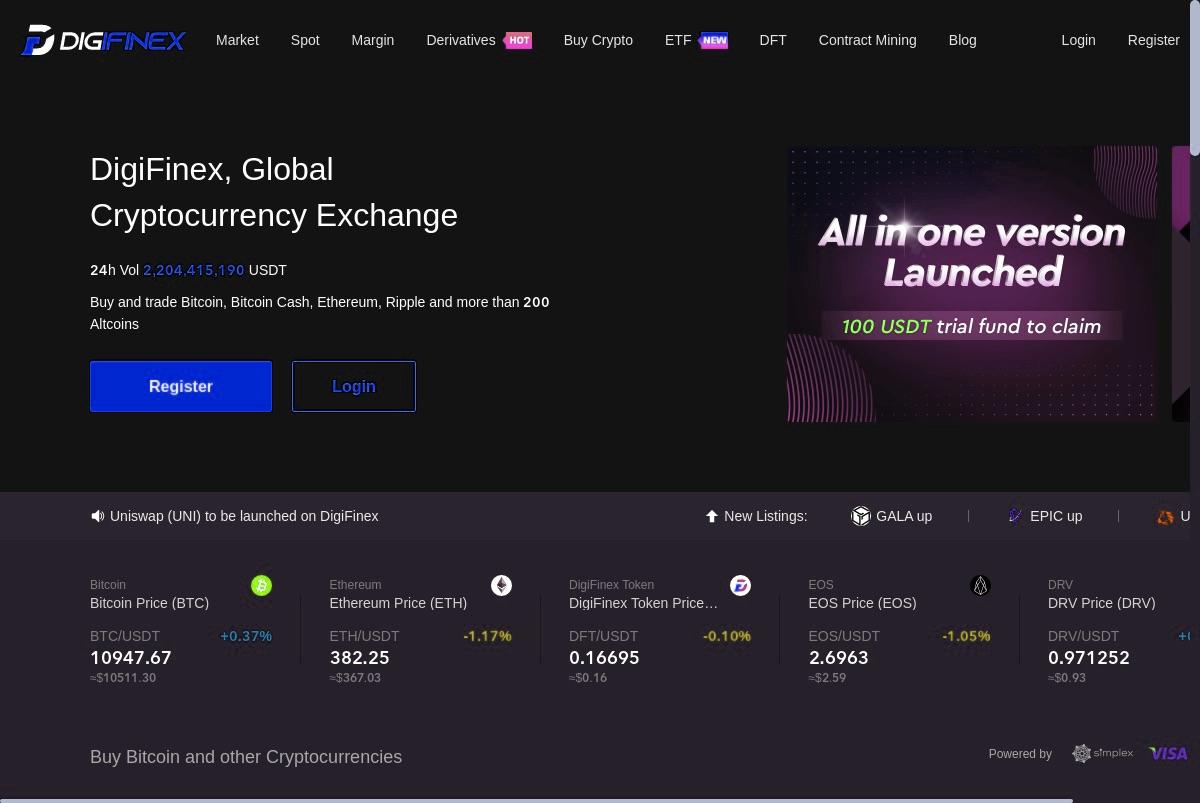Open the Spot menu item
The width and height of the screenshot is (1200, 803).
point(305,40)
